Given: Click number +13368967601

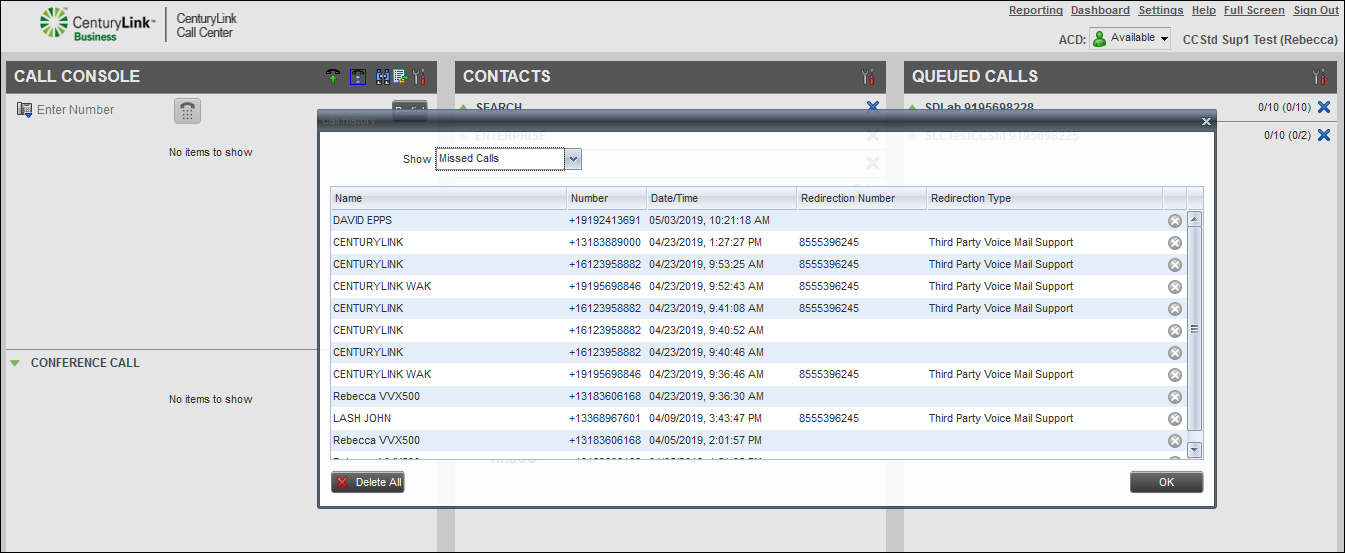Looking at the screenshot, I should [605, 418].
